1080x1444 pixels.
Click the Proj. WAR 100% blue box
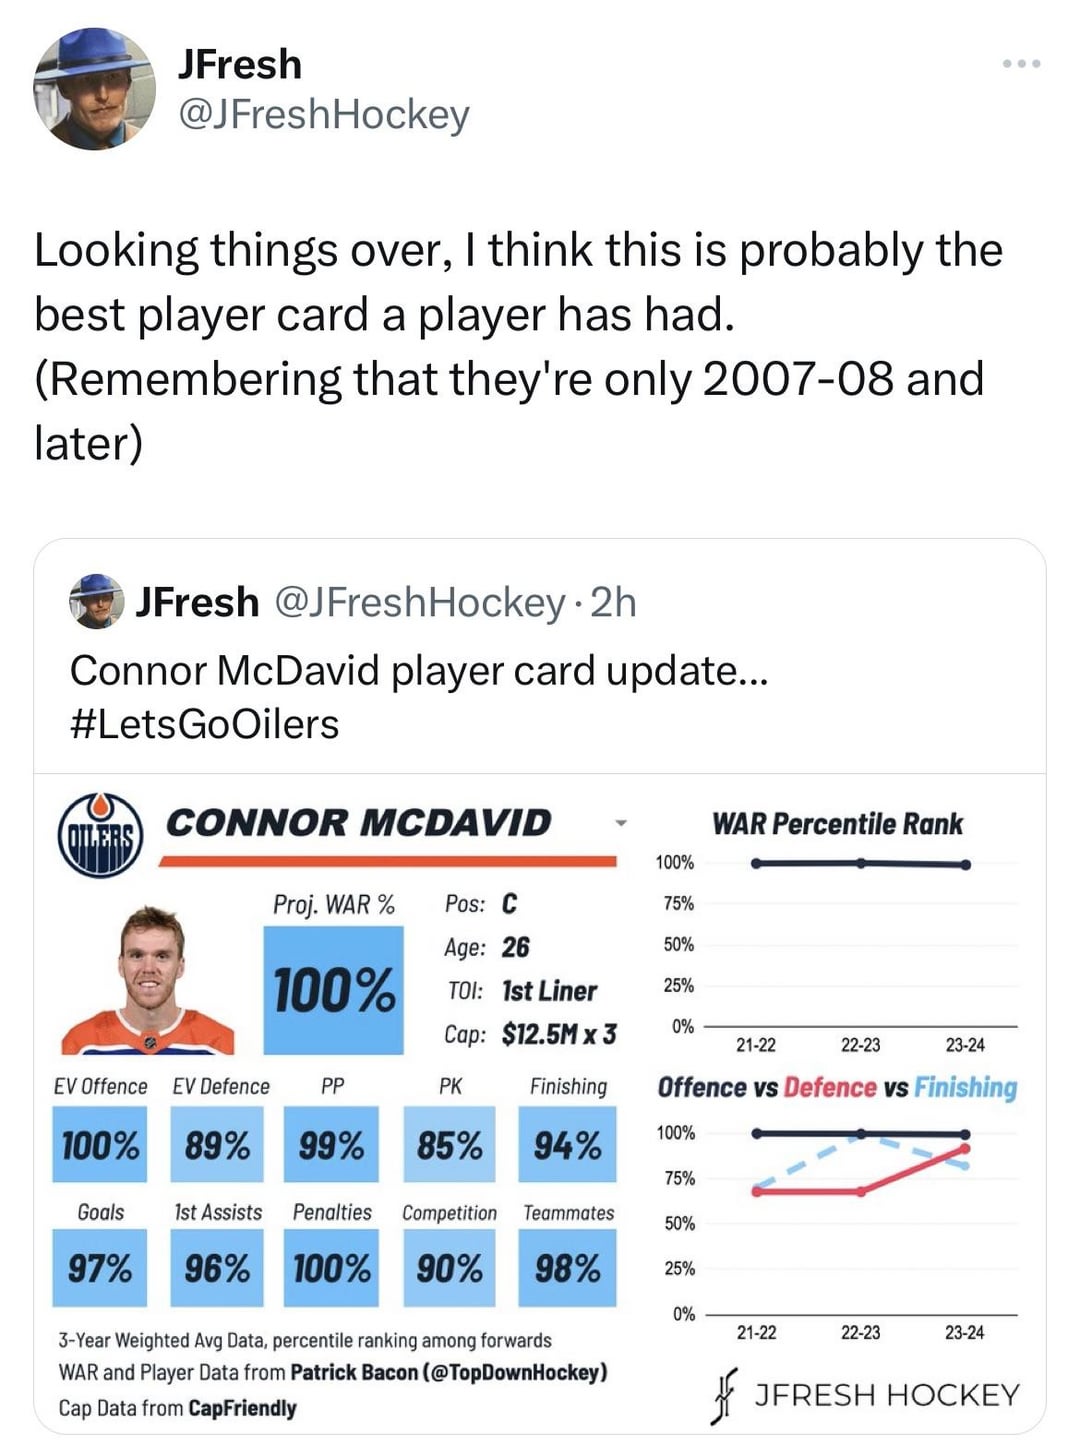coord(334,989)
